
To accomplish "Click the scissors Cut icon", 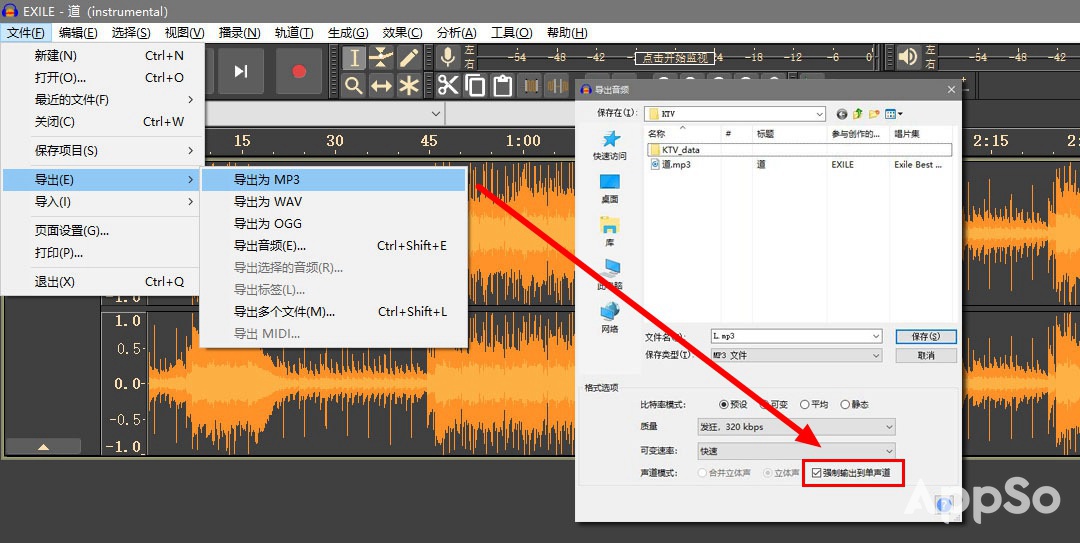I will pos(447,86).
